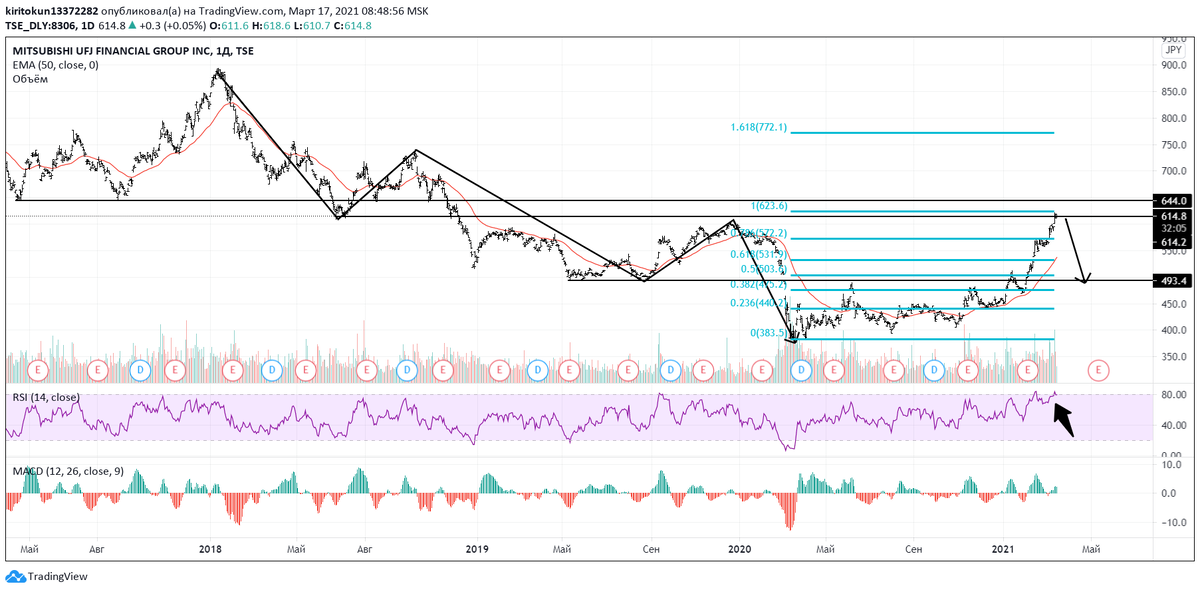Image resolution: width=1200 pixels, height=592 pixels.
Task: Click the 700.0 price axis label
Action: coord(1174,172)
